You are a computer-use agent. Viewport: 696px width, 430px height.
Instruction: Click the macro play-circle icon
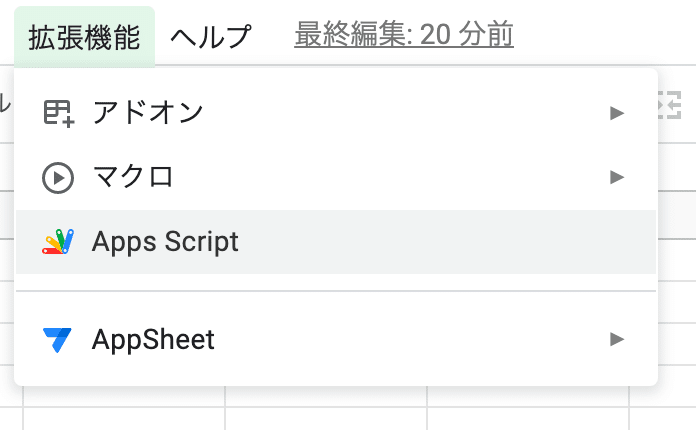click(x=58, y=178)
